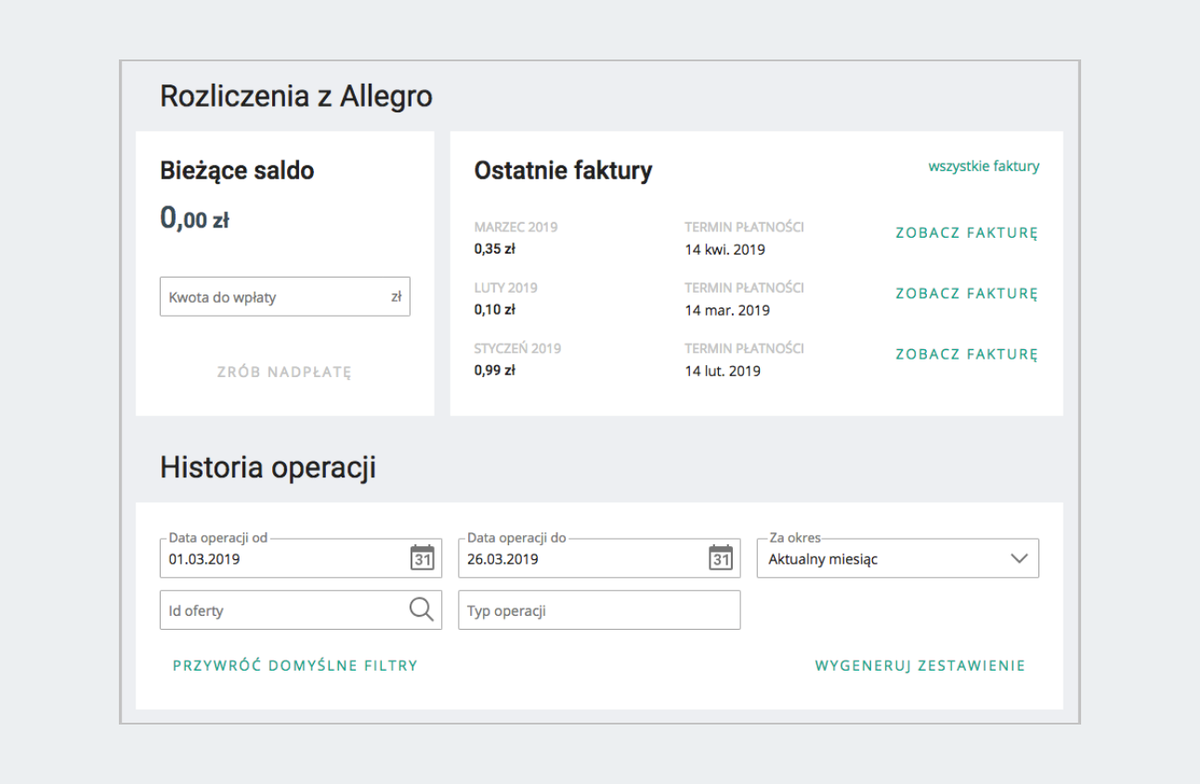This screenshot has width=1200, height=784.
Task: View the invoice for Styczeń 2019
Action: pyautogui.click(x=967, y=355)
